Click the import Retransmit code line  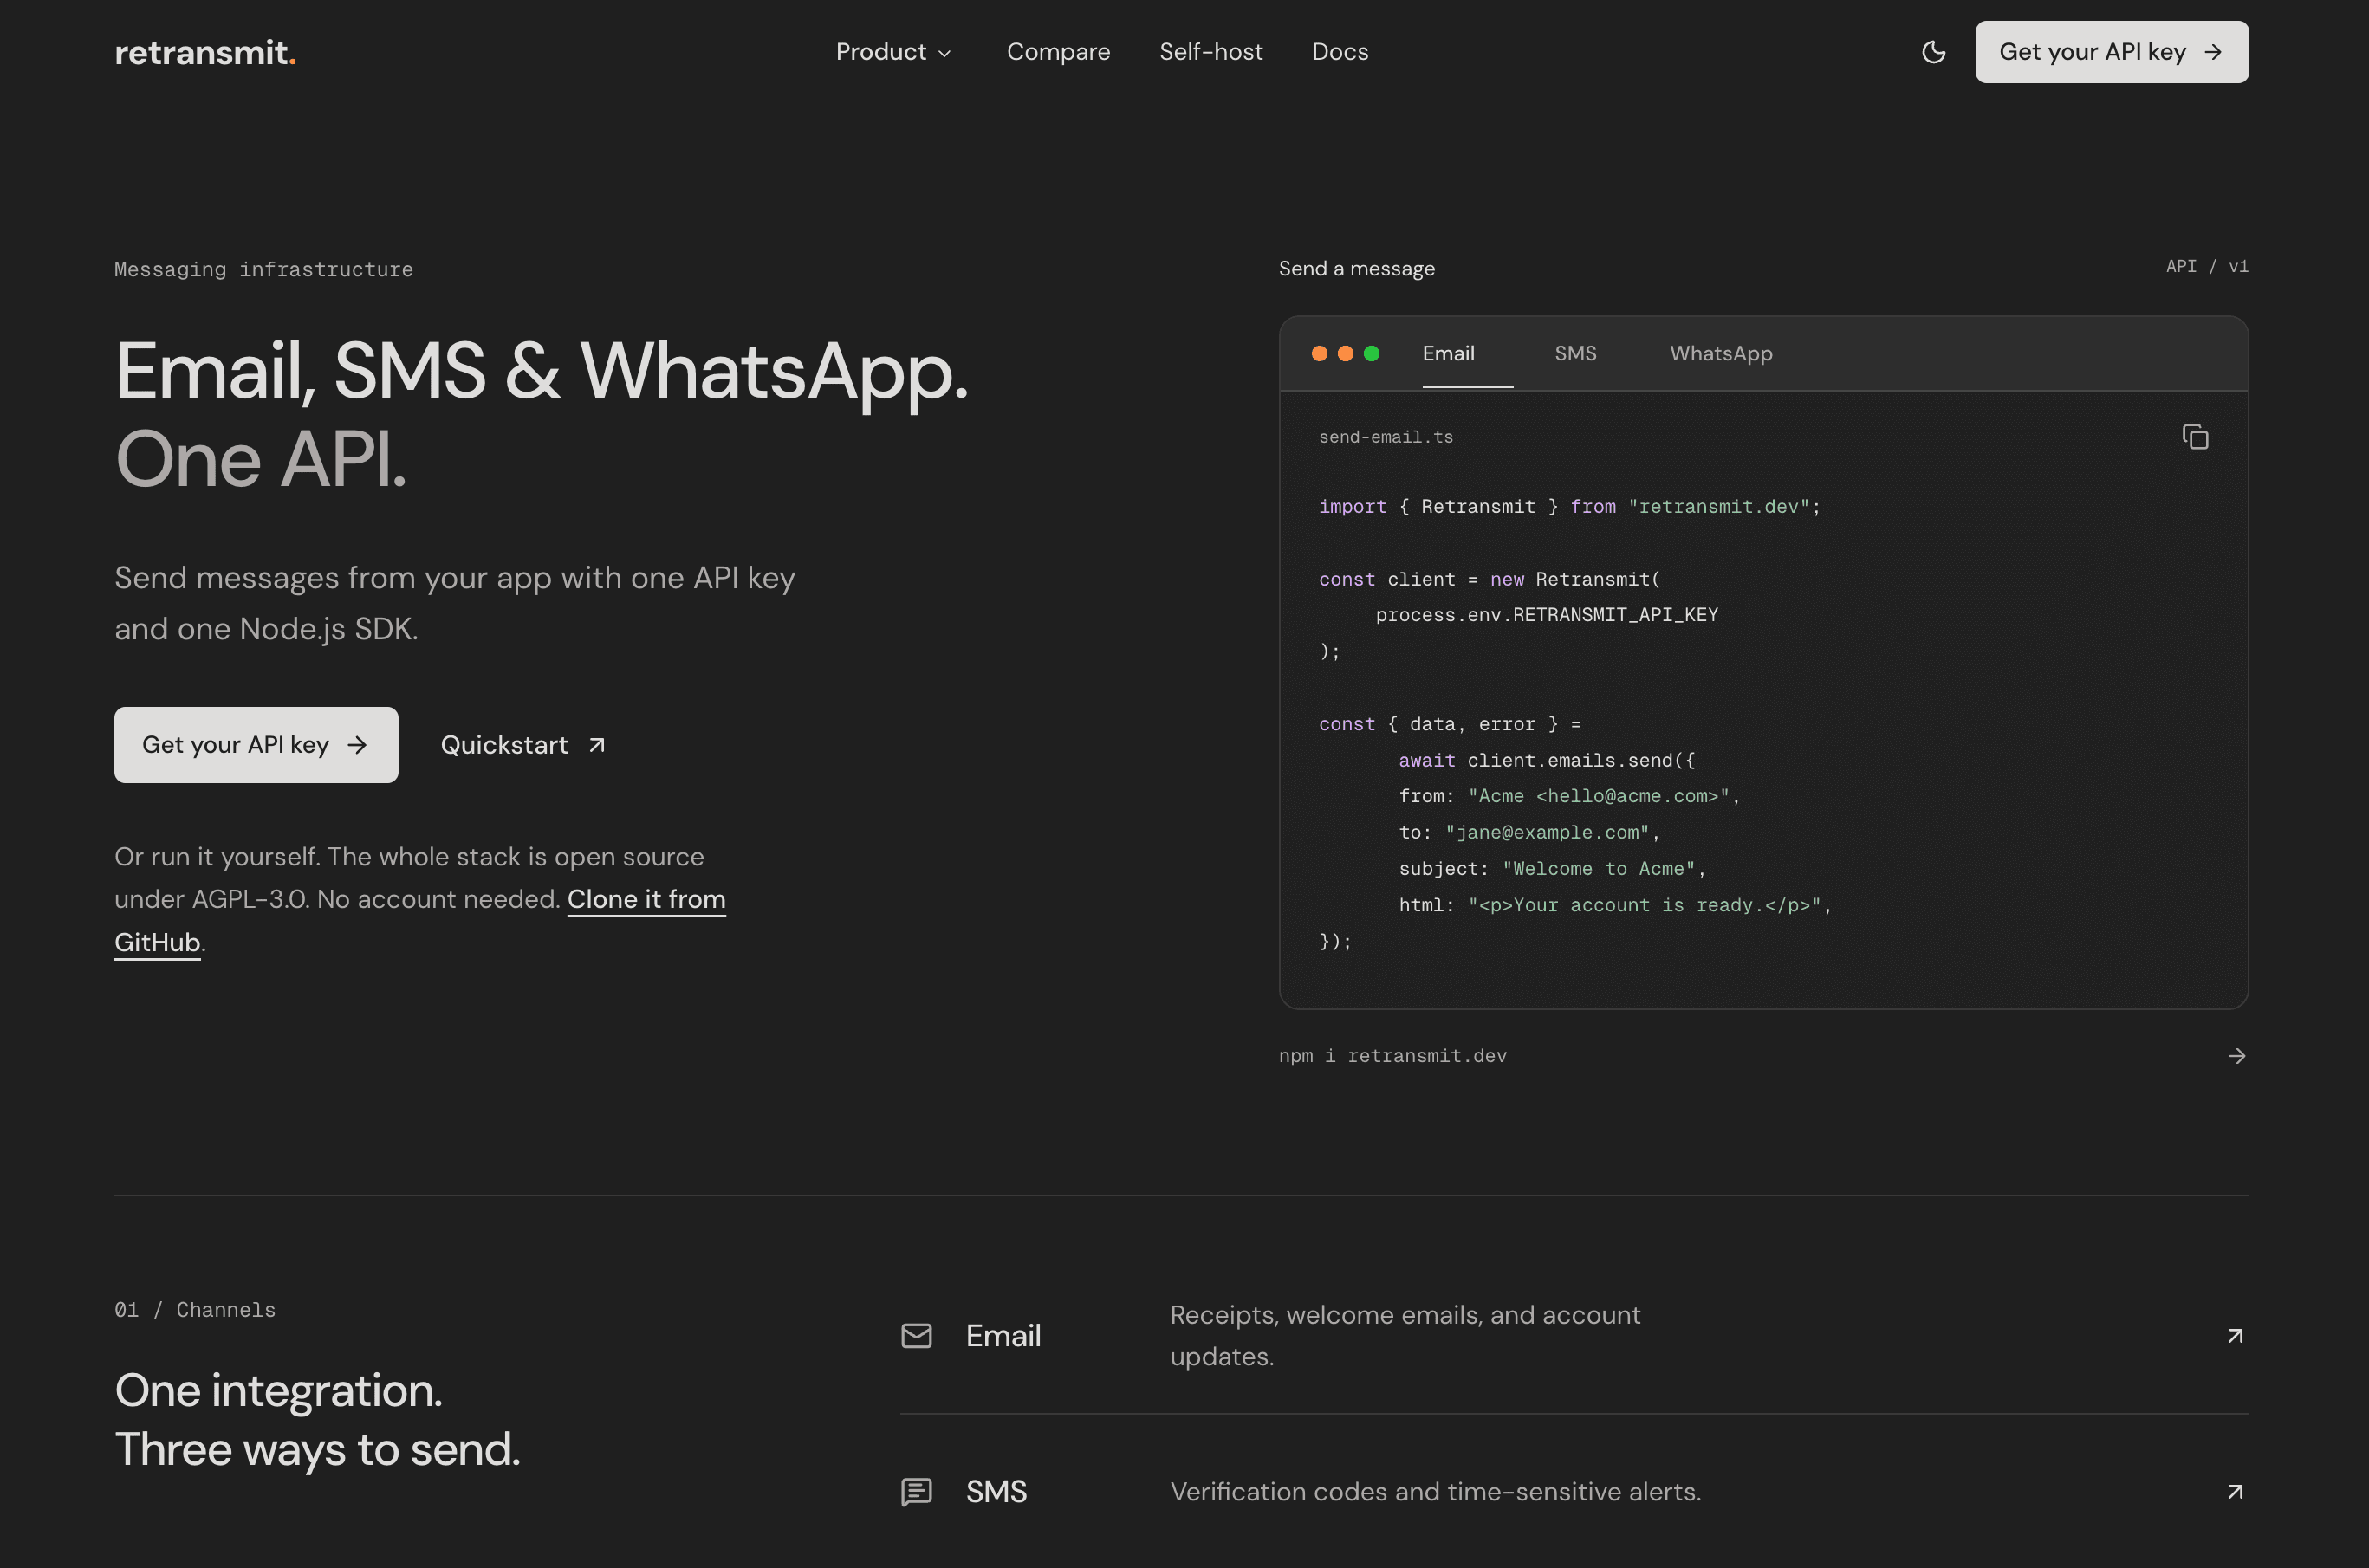click(x=1569, y=507)
